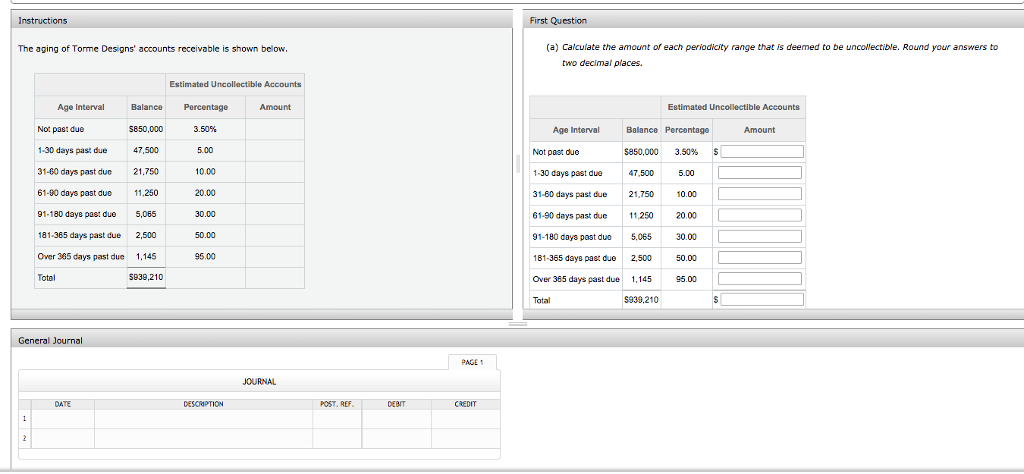1024x474 pixels.
Task: Click the 5,065 balance in First Question table
Action: click(x=641, y=236)
